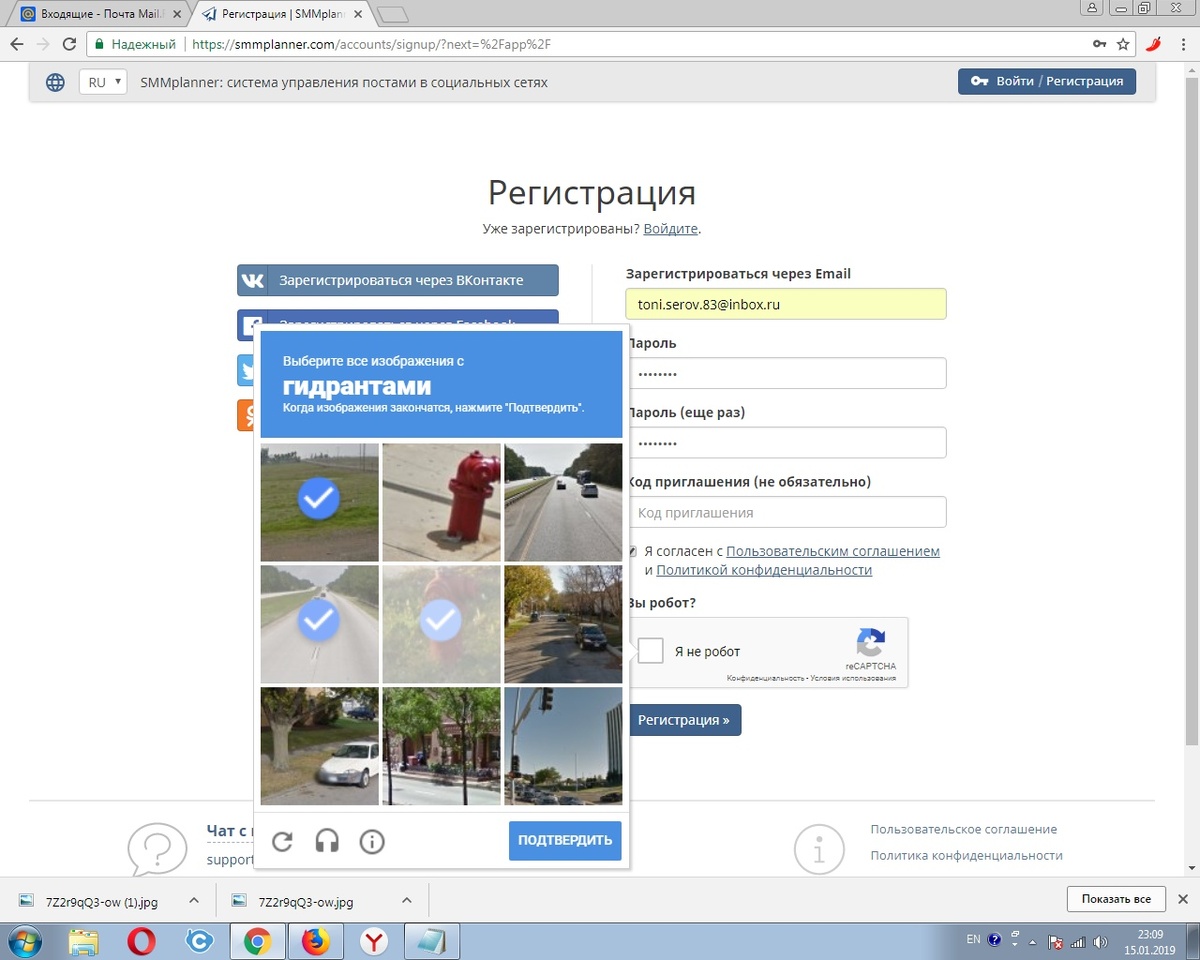This screenshot has width=1200, height=960.
Task: Open the Chrome three-dot menu
Action: click(x=1182, y=44)
